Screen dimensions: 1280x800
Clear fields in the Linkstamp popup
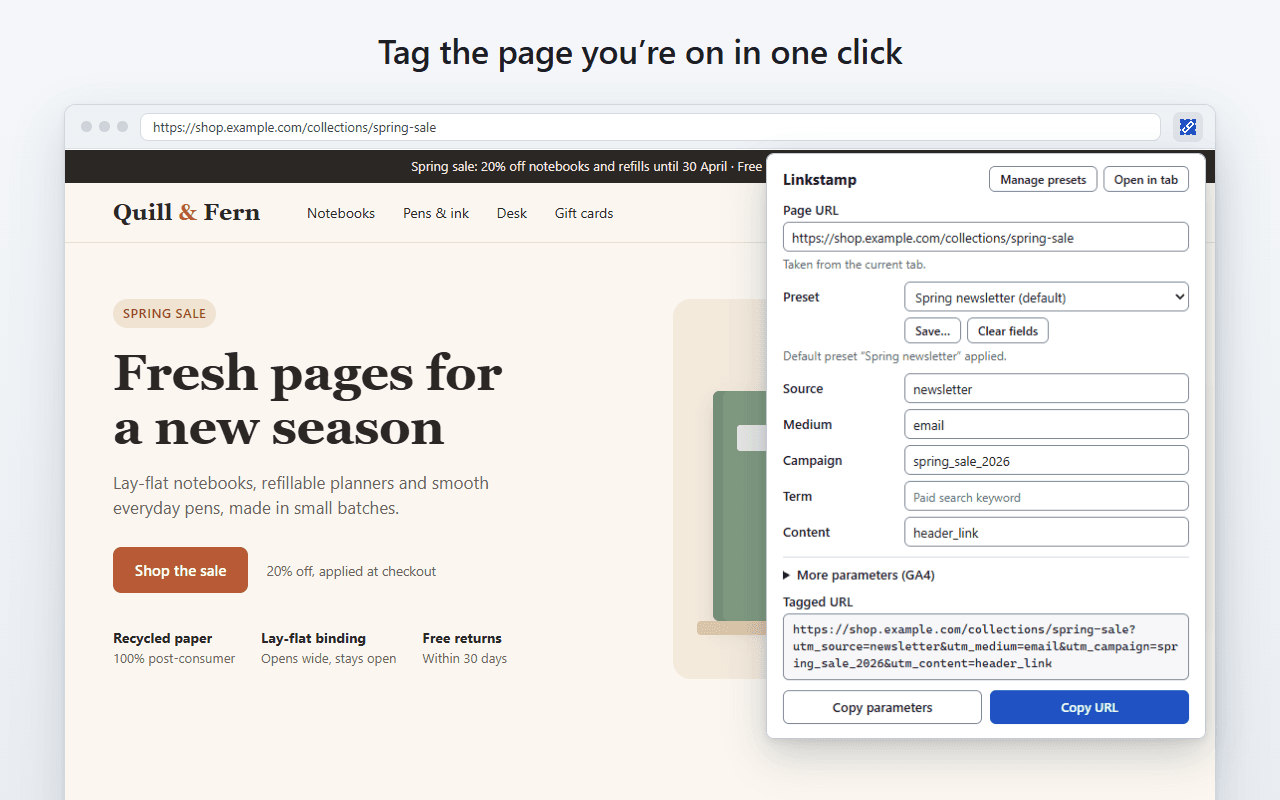pyautogui.click(x=1008, y=331)
